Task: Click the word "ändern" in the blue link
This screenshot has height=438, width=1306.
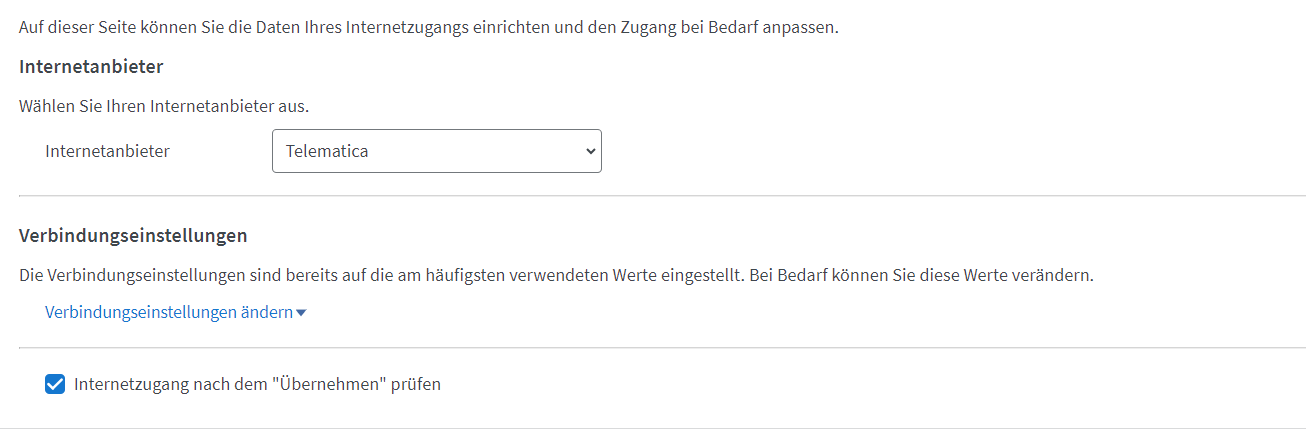Action: pos(266,312)
